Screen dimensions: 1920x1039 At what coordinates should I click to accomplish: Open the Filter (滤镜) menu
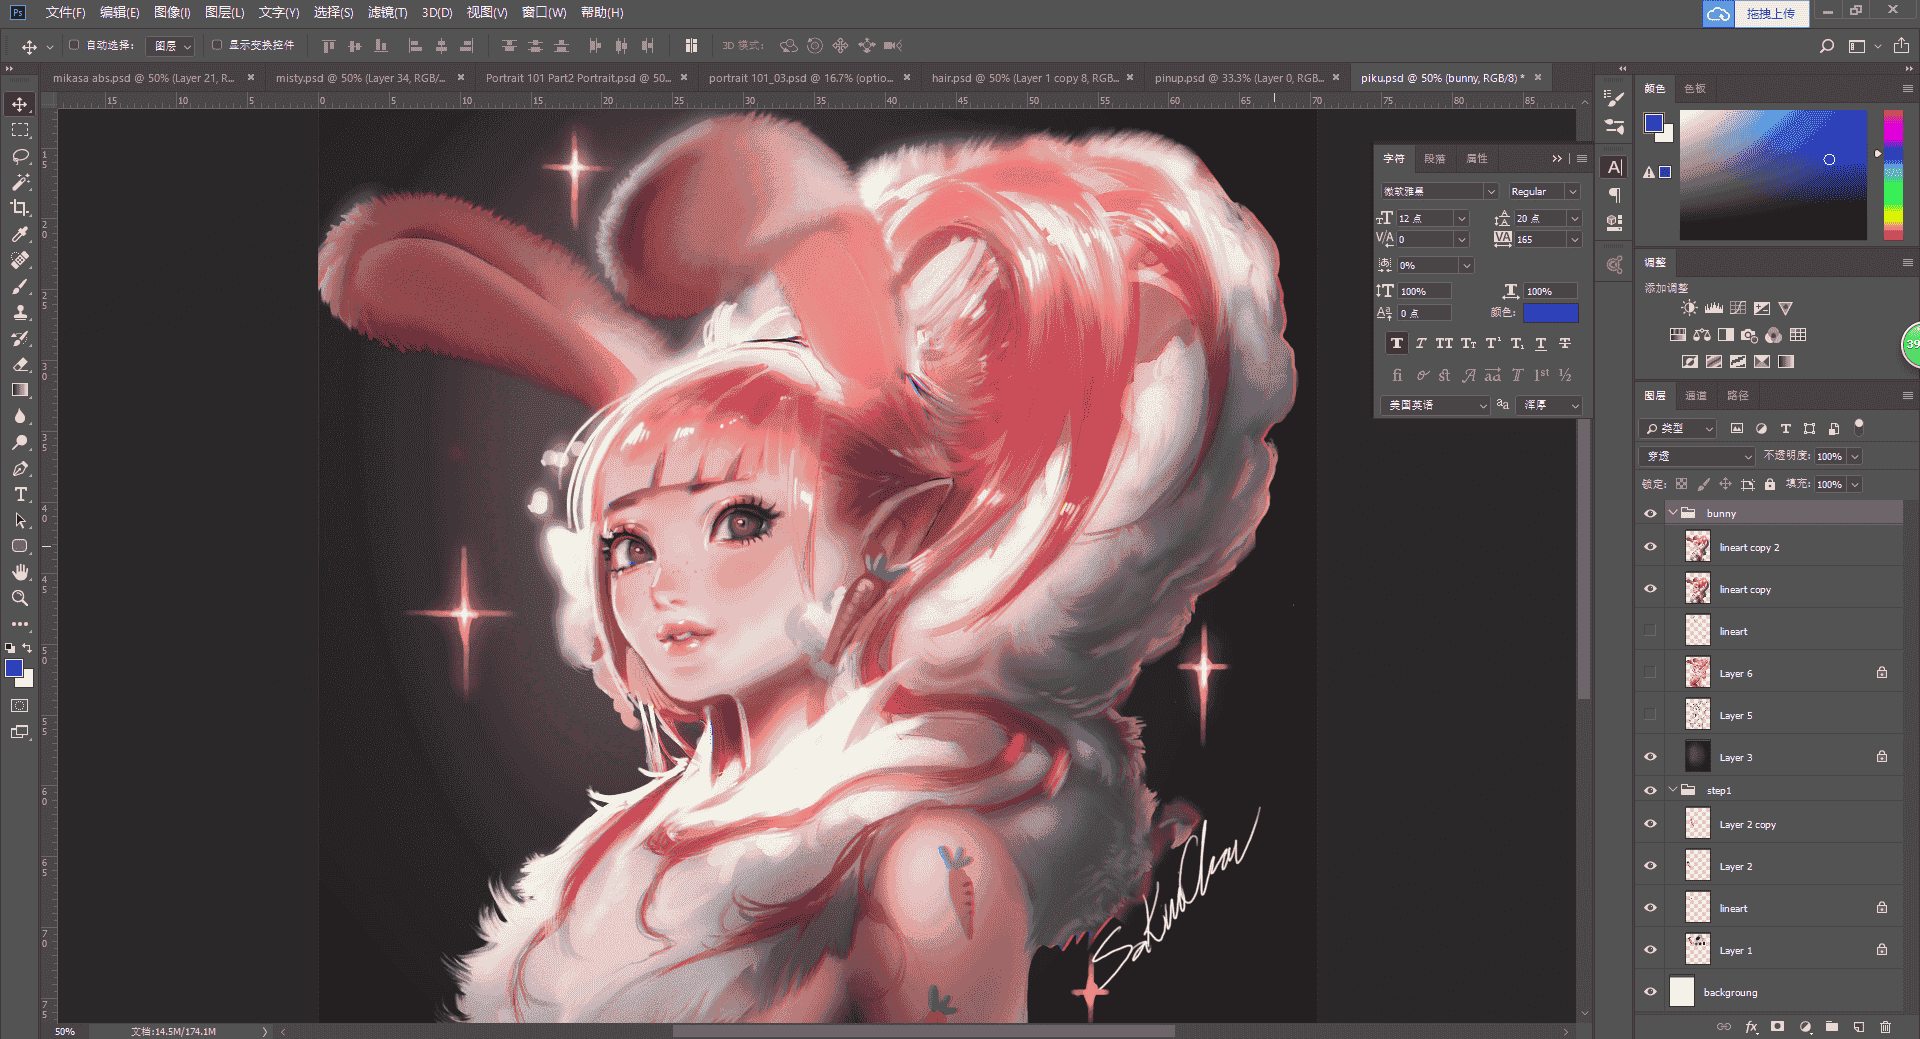tap(387, 12)
